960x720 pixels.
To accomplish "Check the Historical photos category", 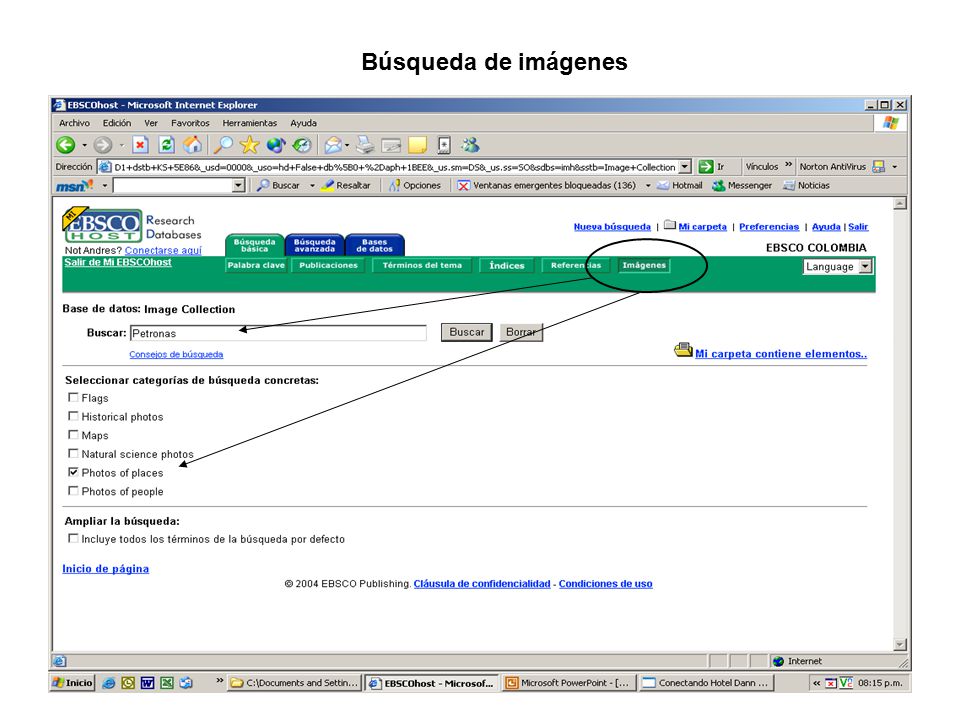I will (73, 416).
